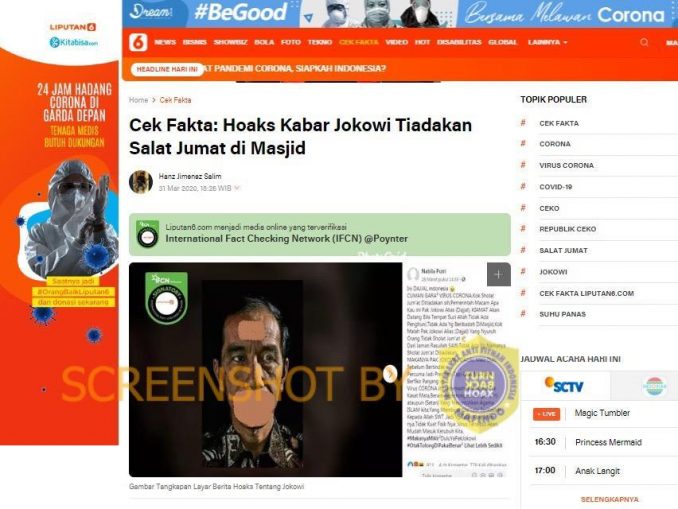Expand the Lainnya dropdown menu
Image resolution: width=678 pixels, height=509 pixels.
(x=547, y=42)
